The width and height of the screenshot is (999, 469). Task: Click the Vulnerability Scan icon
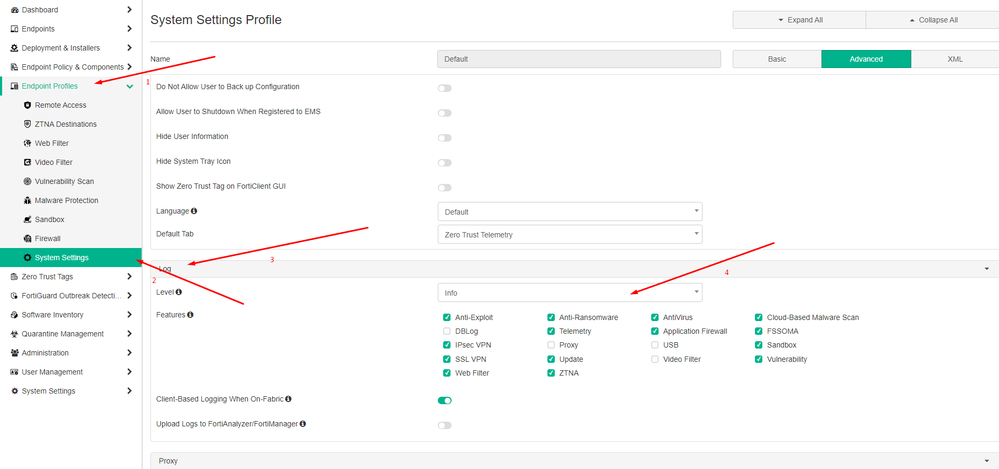[x=27, y=181]
